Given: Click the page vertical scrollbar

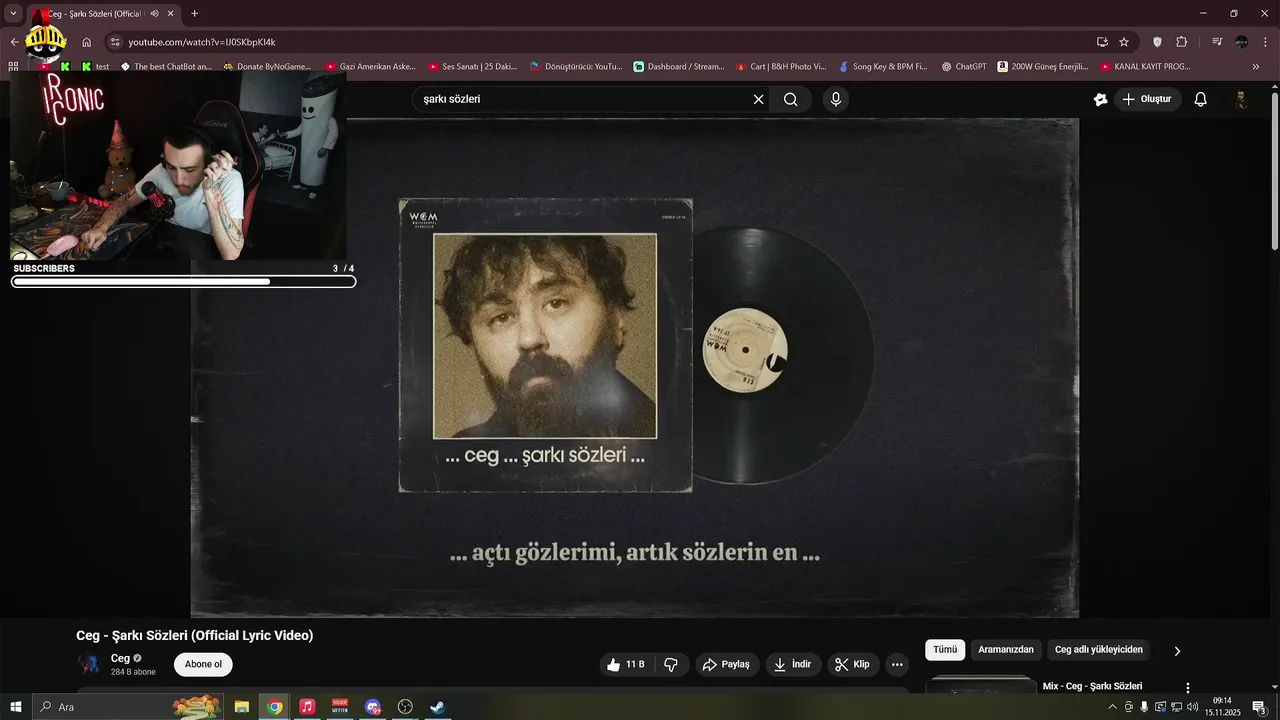Looking at the screenshot, I should 1274,170.
